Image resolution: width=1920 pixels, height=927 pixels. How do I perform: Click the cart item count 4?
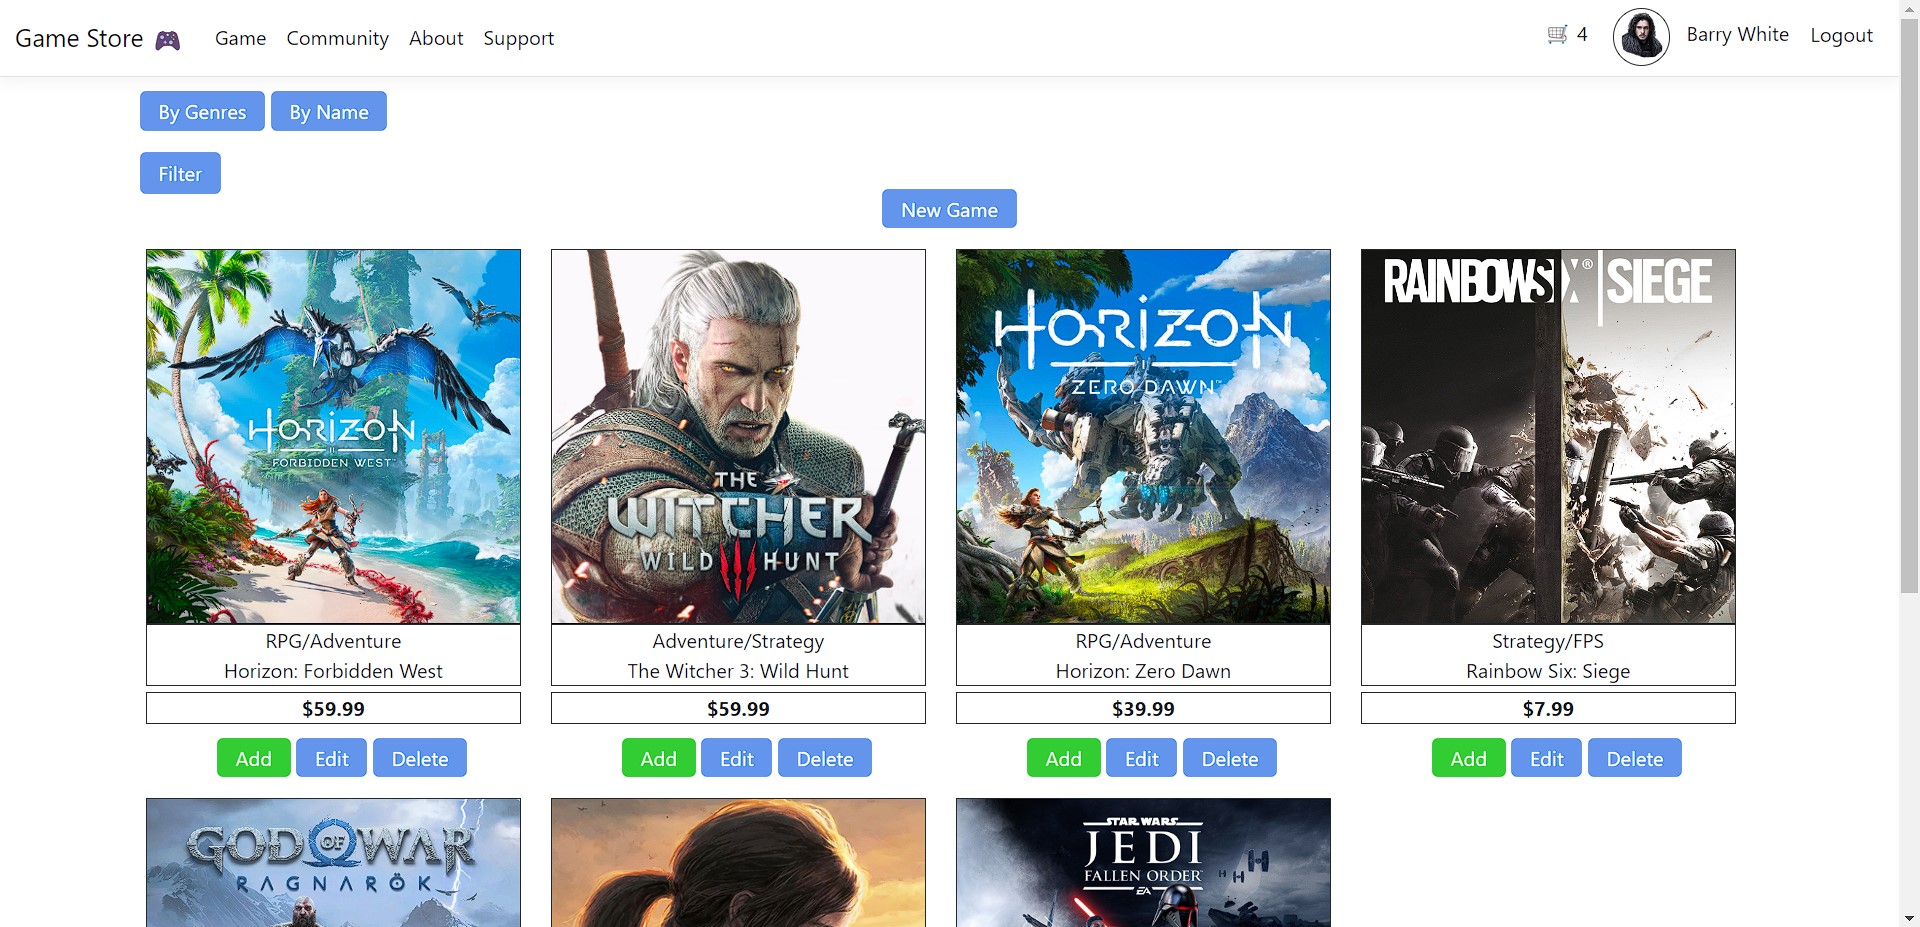[1582, 34]
